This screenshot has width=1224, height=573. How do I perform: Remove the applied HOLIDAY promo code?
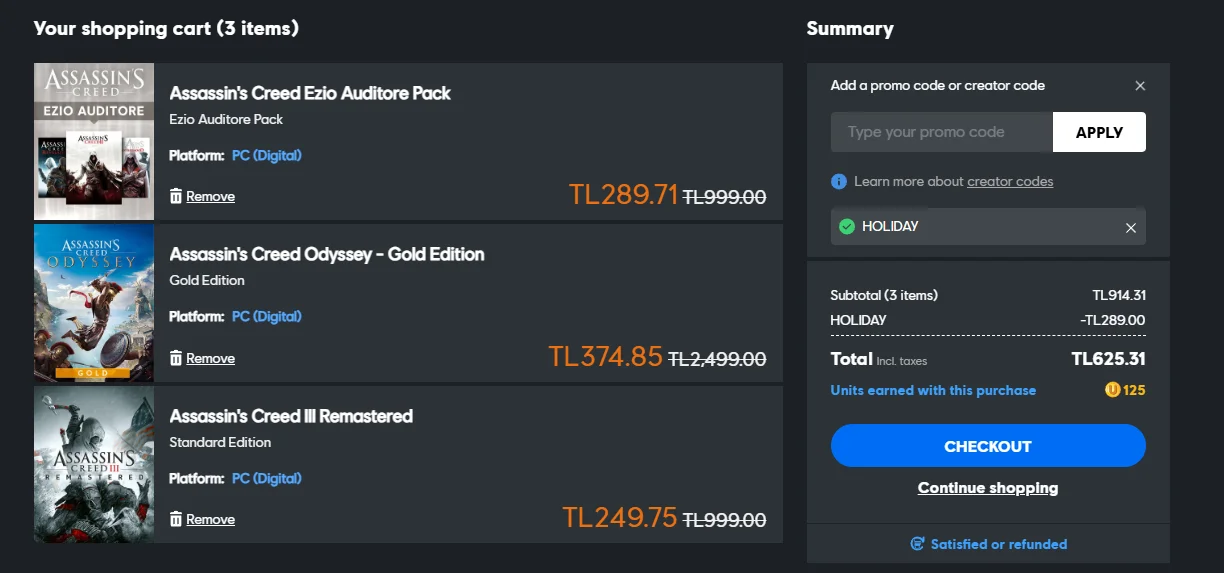[1131, 228]
